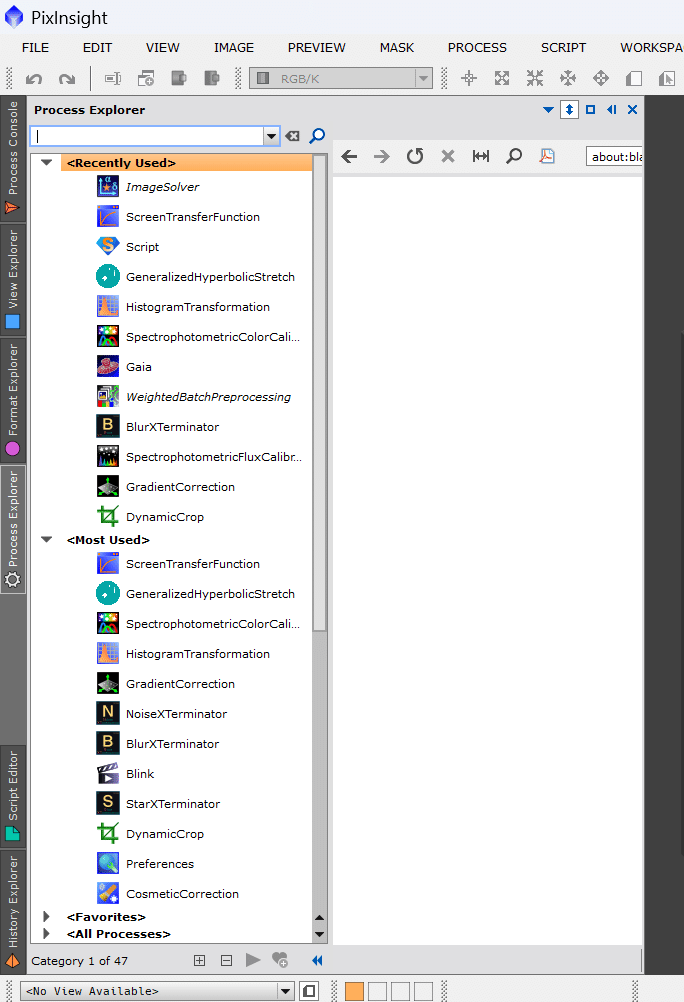Expand all tree categories with the plus icon
The image size is (684, 1002).
click(x=199, y=960)
